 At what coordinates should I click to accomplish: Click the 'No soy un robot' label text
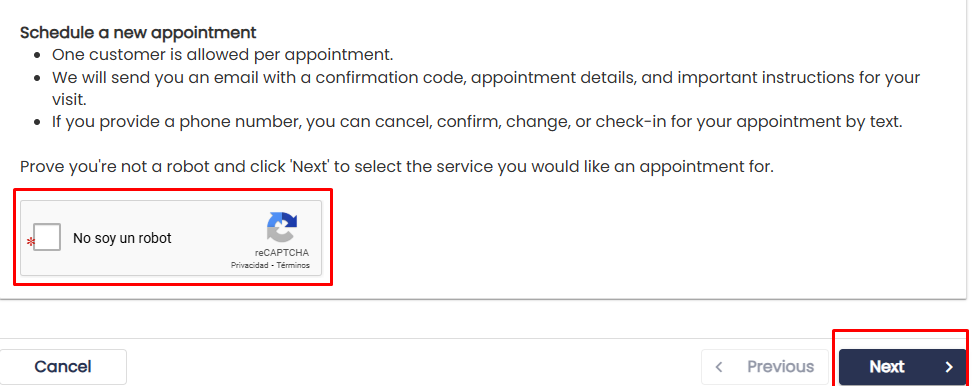[x=122, y=238]
